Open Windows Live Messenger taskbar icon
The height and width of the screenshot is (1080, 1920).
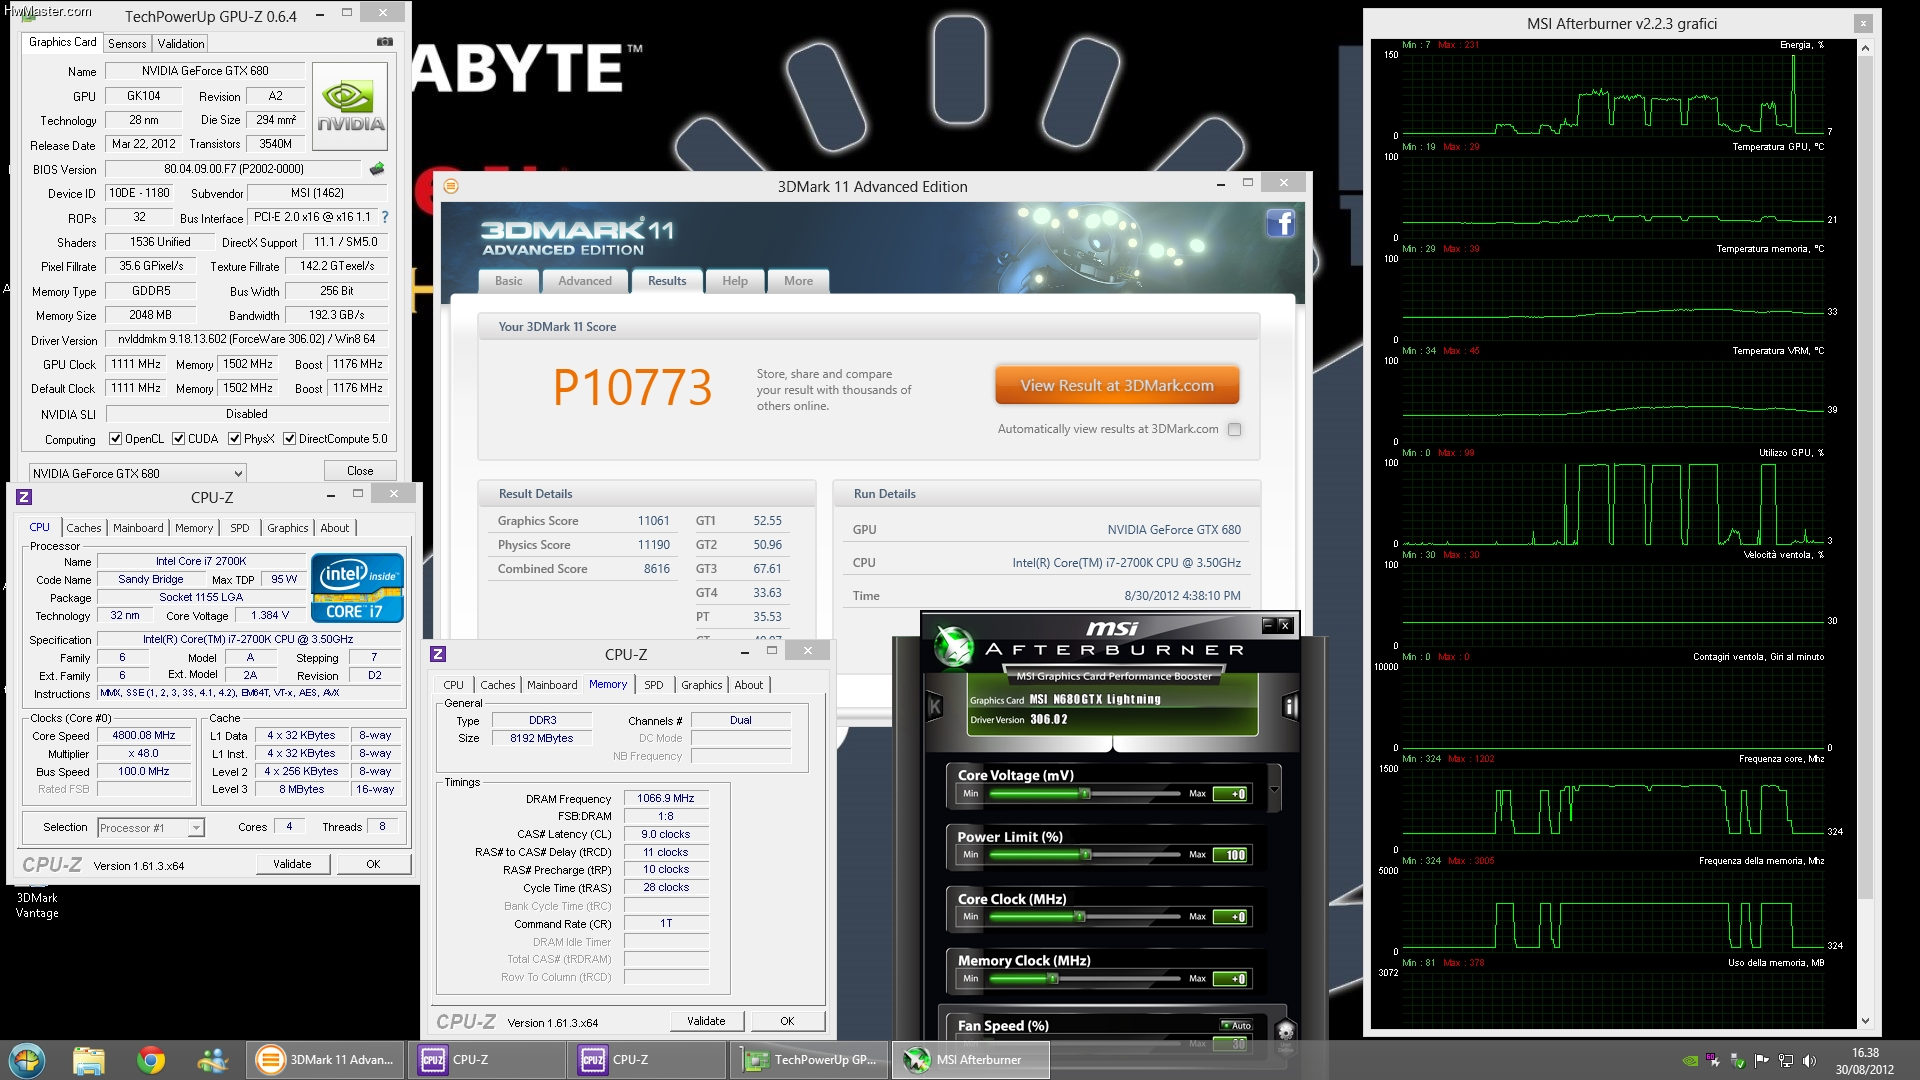point(213,1060)
